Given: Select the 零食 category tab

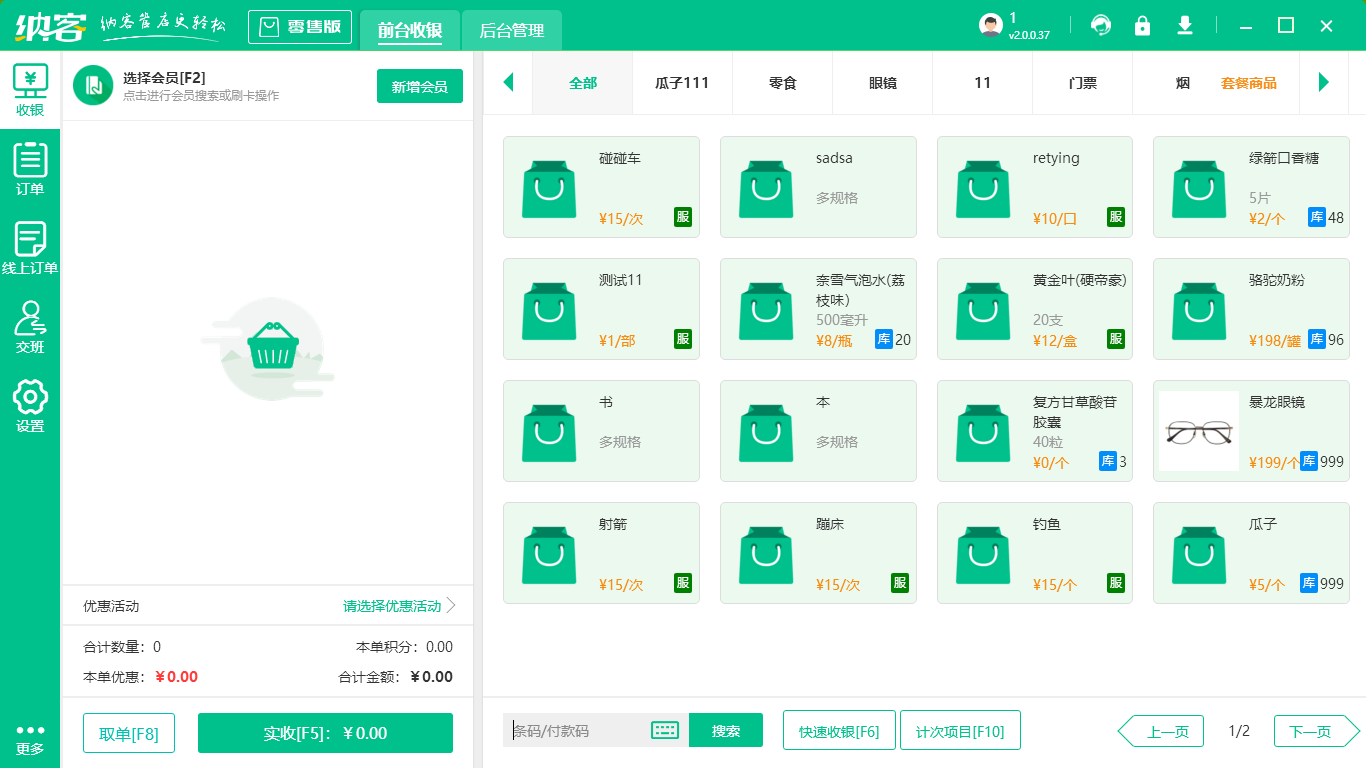Looking at the screenshot, I should [x=782, y=83].
